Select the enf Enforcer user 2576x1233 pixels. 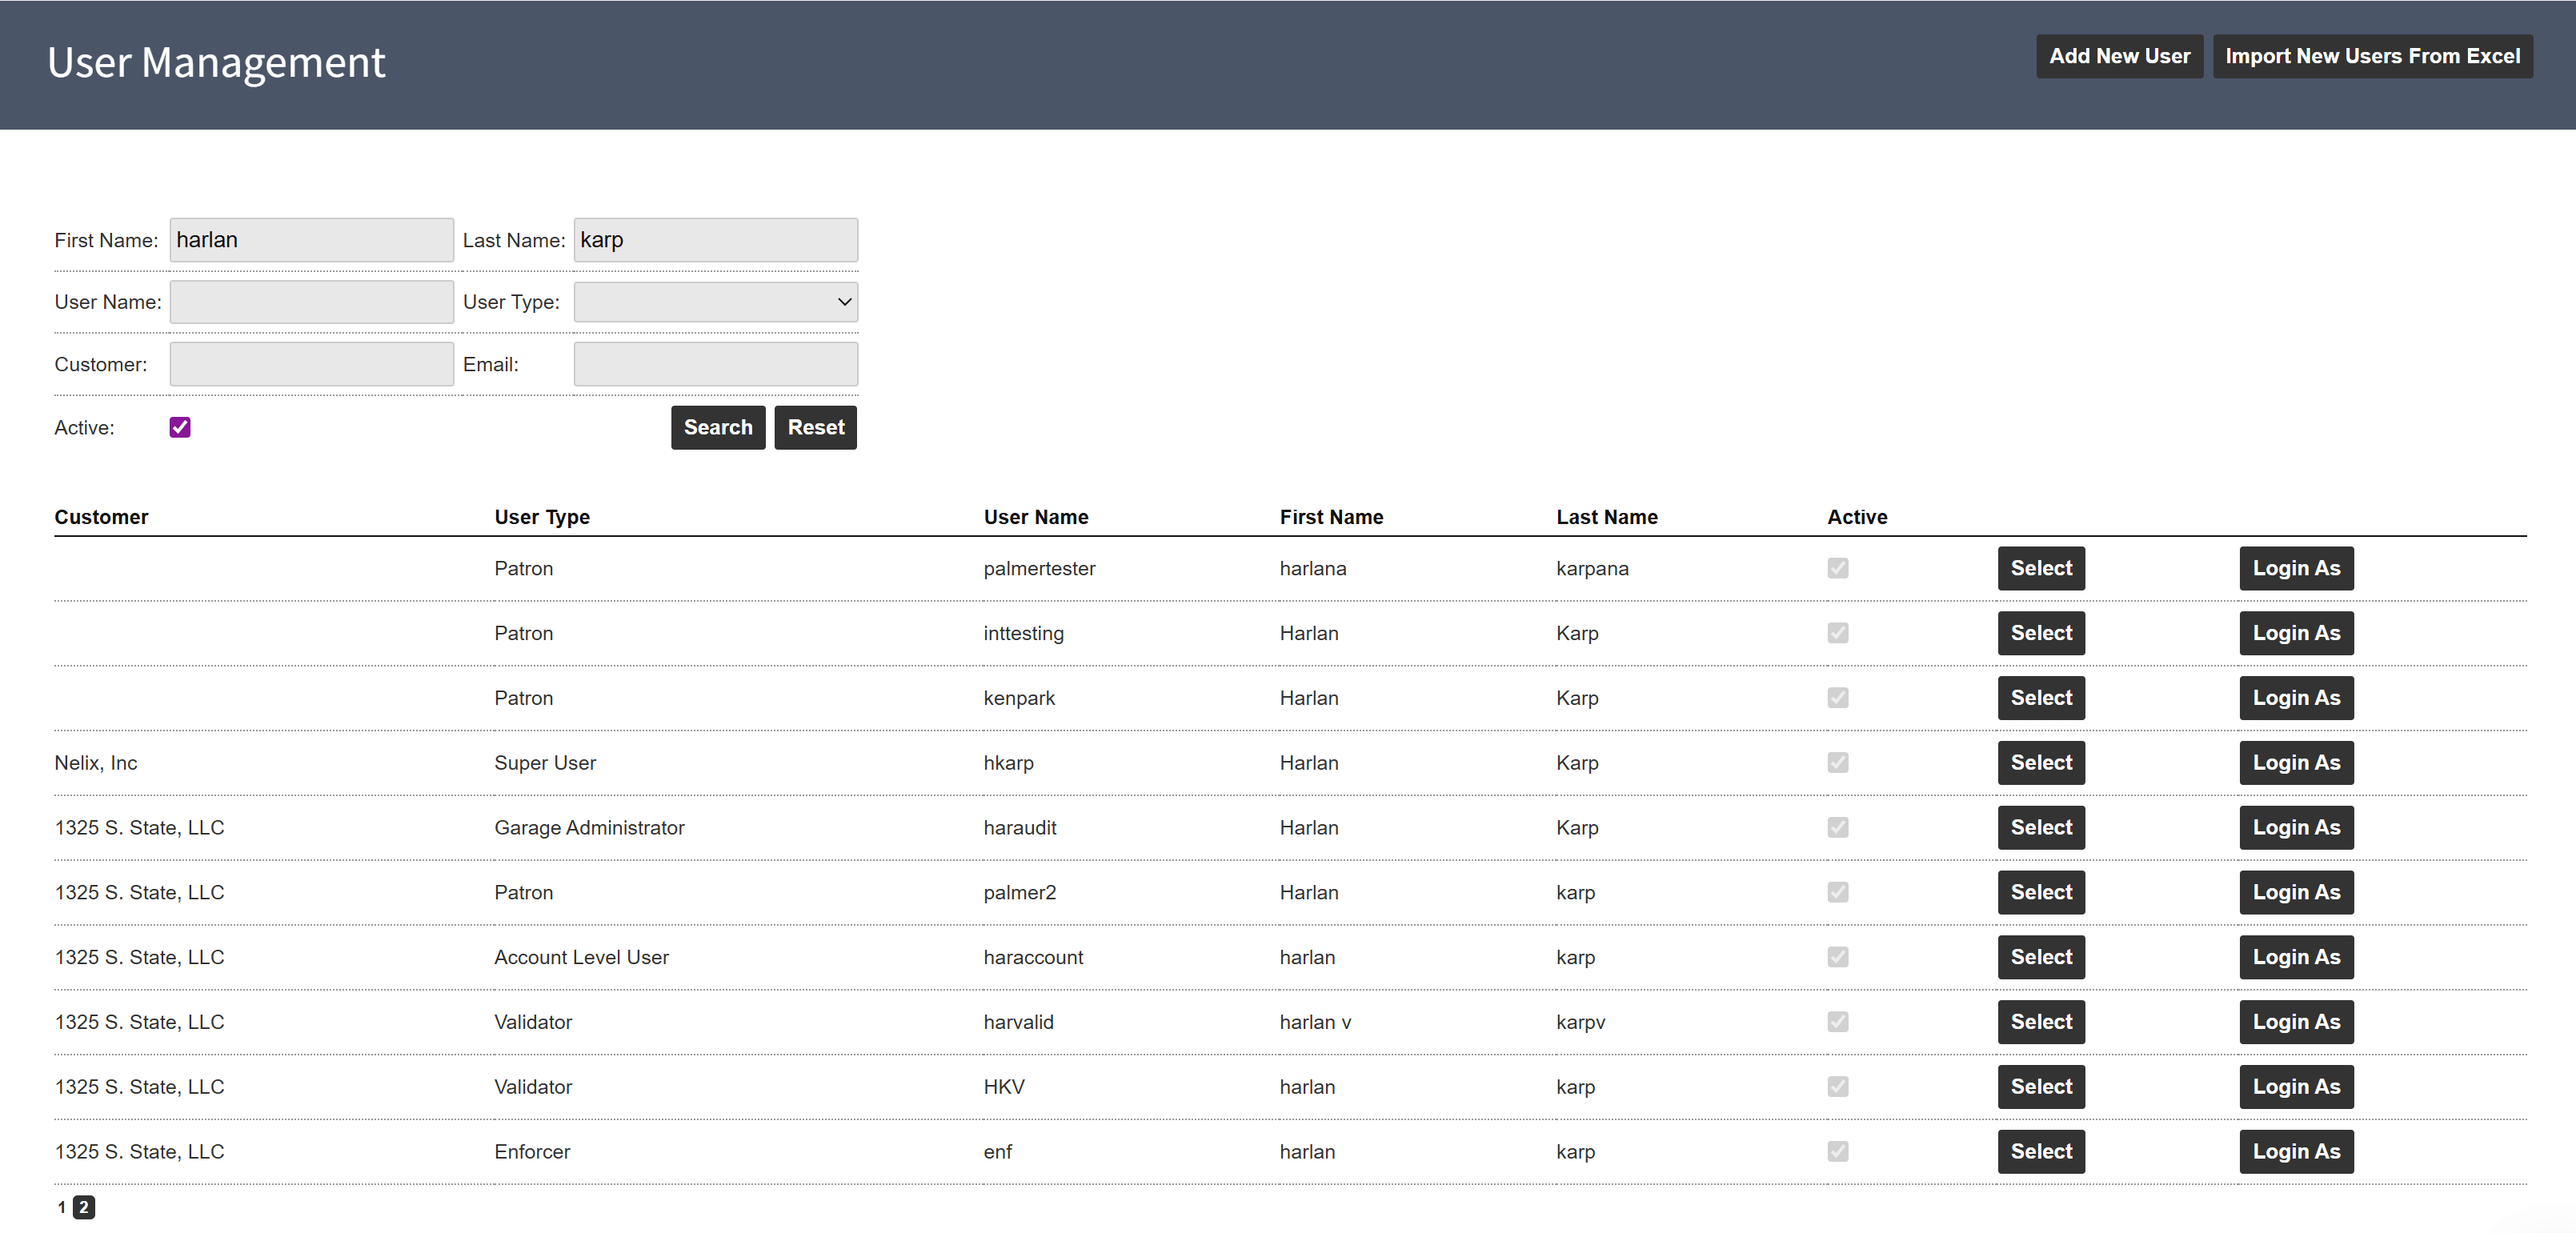pos(2040,1151)
